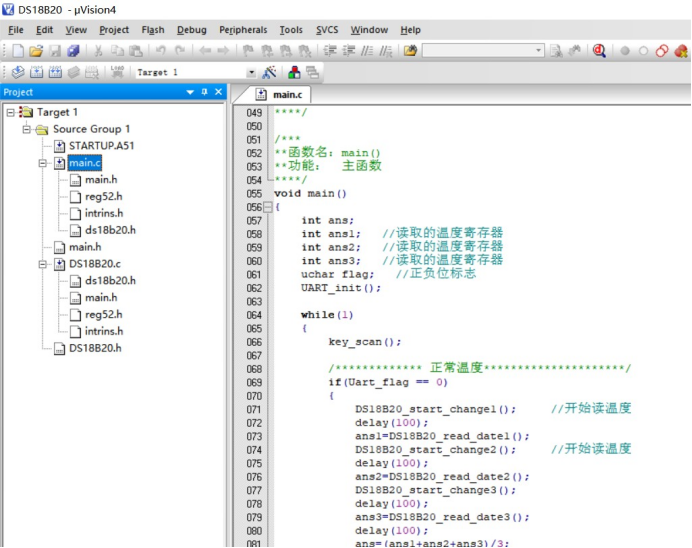This screenshot has width=692, height=548.
Task: Click the Cut scissors icon
Action: (x=98, y=51)
